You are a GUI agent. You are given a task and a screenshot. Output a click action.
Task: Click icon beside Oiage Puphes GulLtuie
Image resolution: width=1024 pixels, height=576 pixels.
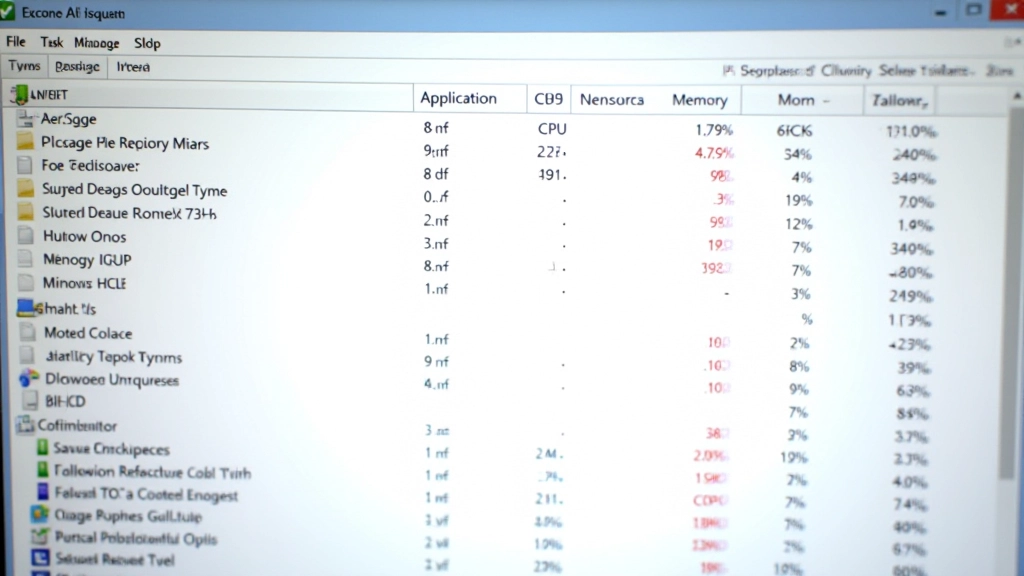pos(40,515)
